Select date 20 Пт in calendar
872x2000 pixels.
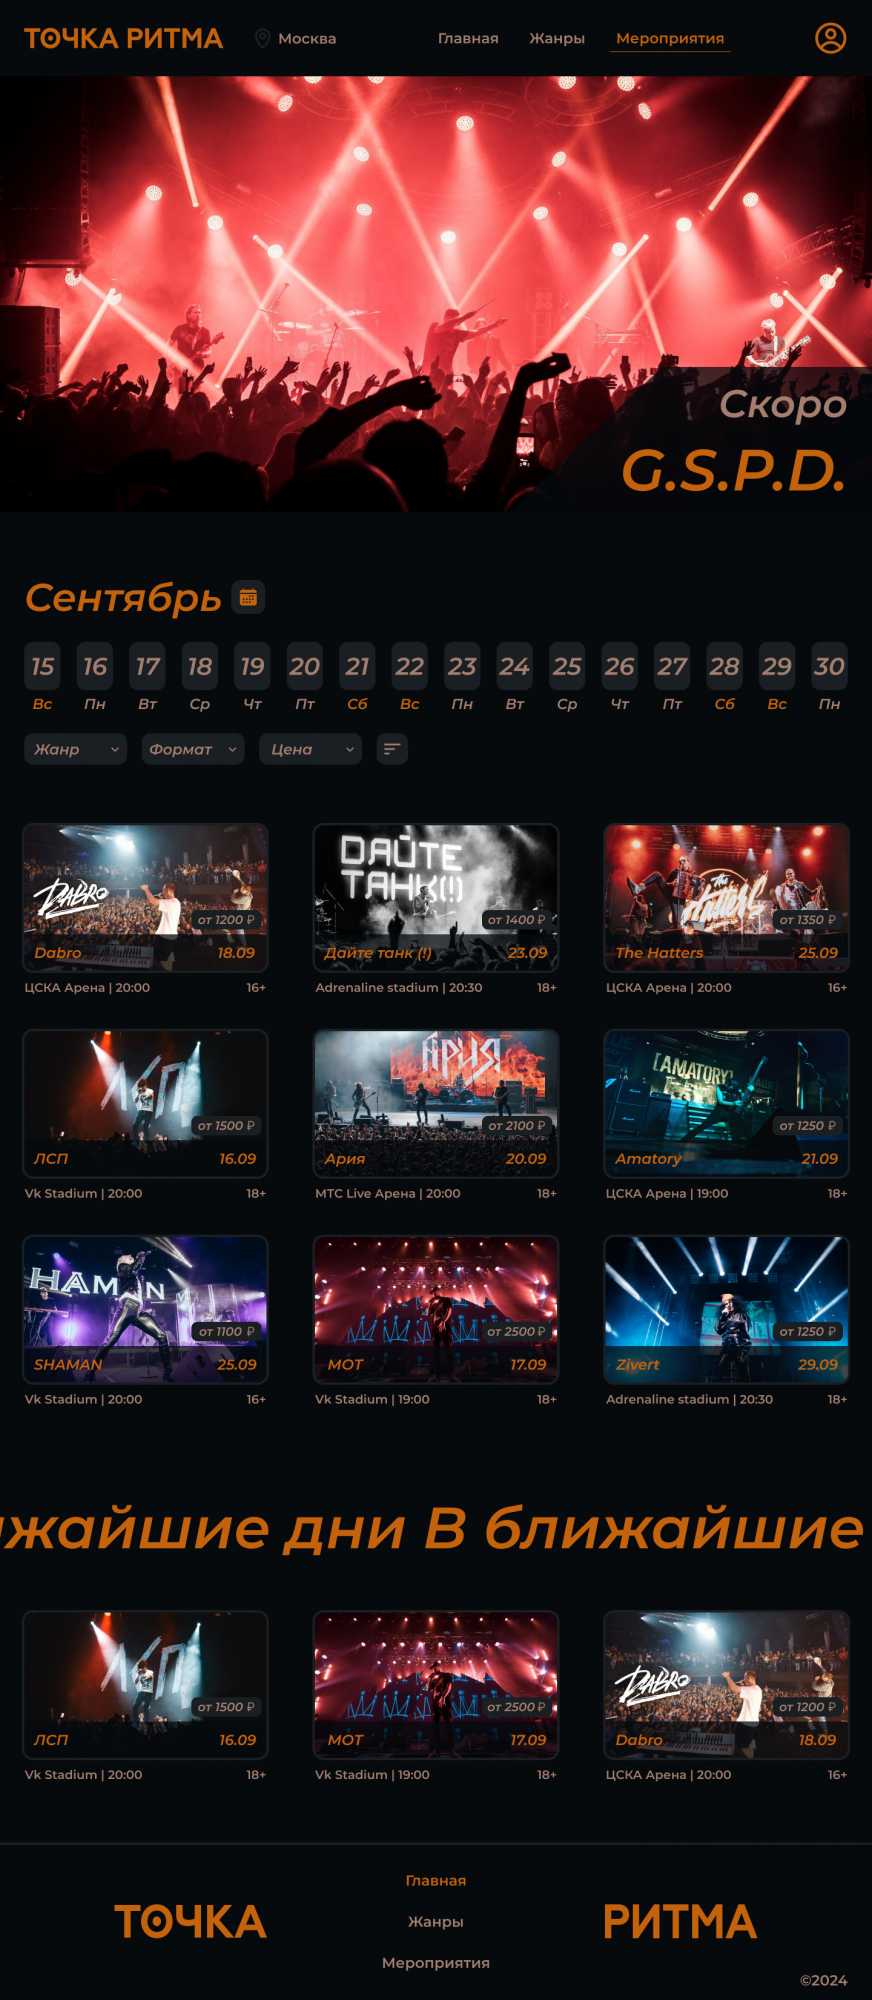tap(305, 678)
